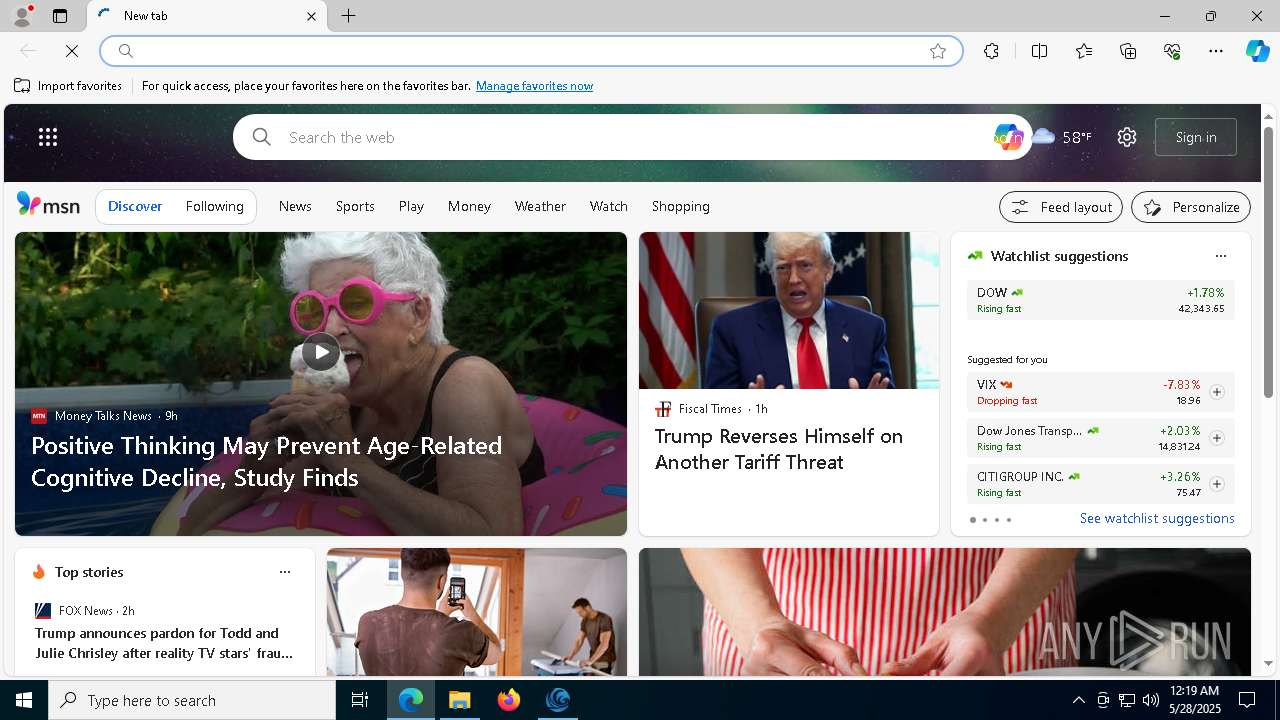Viewport: 1280px width, 720px height.
Task: Add Dow Jones Transp. to the watchlist
Action: coord(1216,438)
